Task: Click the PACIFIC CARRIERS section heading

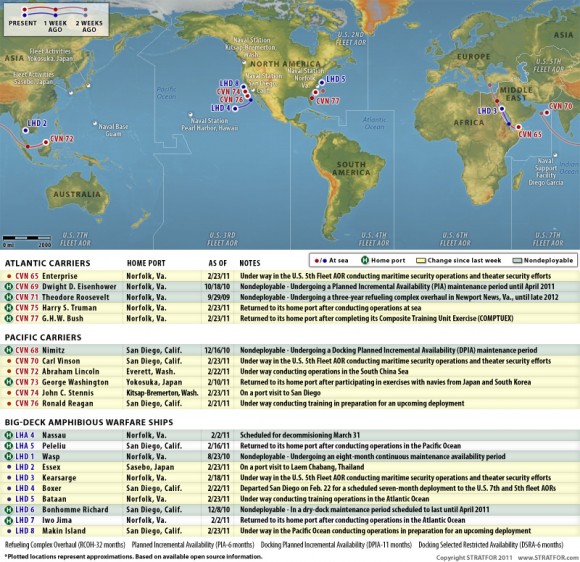Action: coord(43,337)
